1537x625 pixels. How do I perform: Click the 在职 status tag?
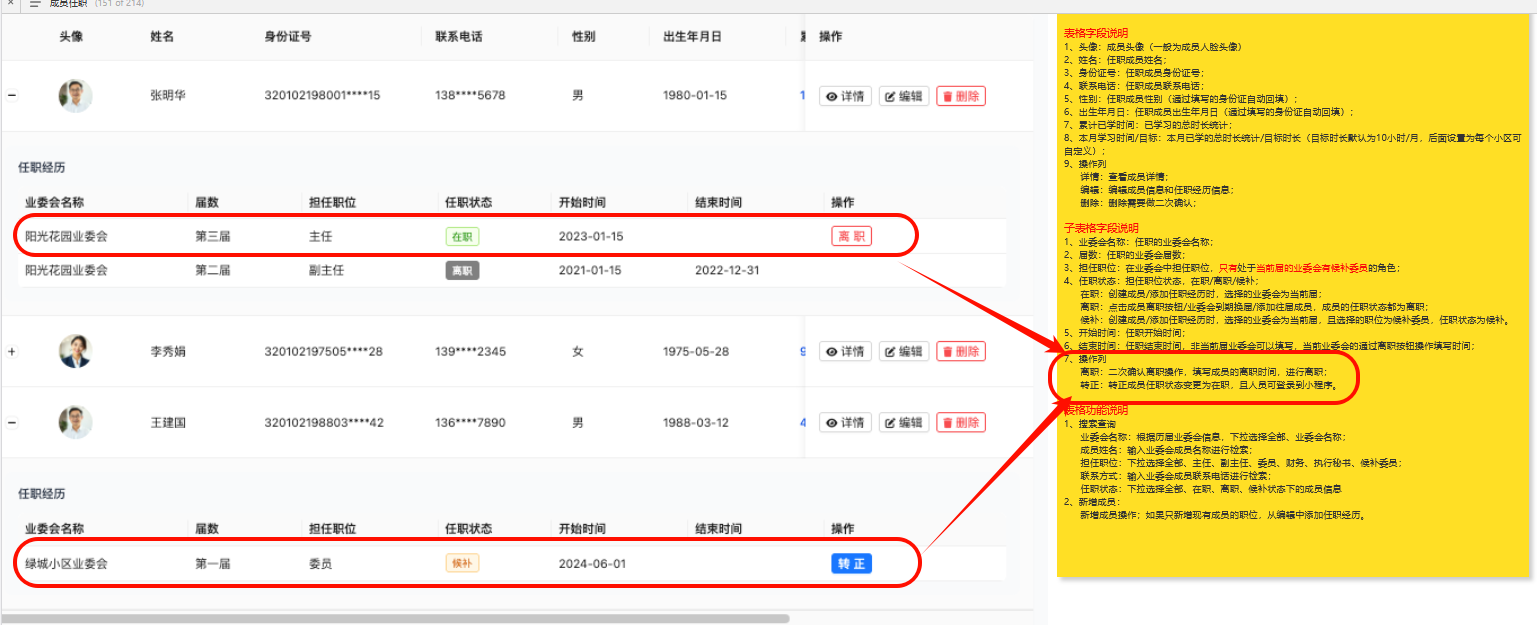(462, 237)
